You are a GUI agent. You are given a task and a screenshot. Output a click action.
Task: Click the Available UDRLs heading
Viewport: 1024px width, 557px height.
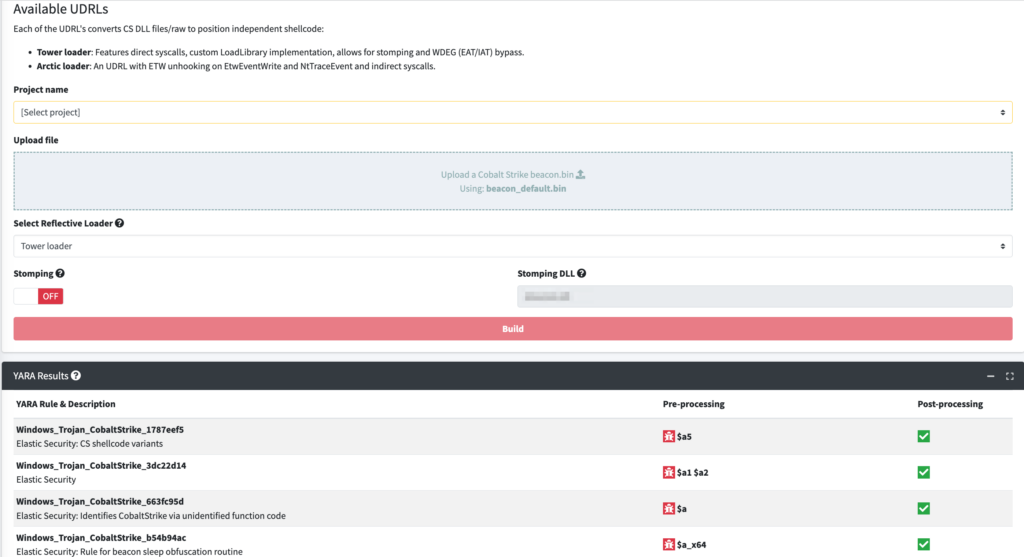tap(61, 9)
